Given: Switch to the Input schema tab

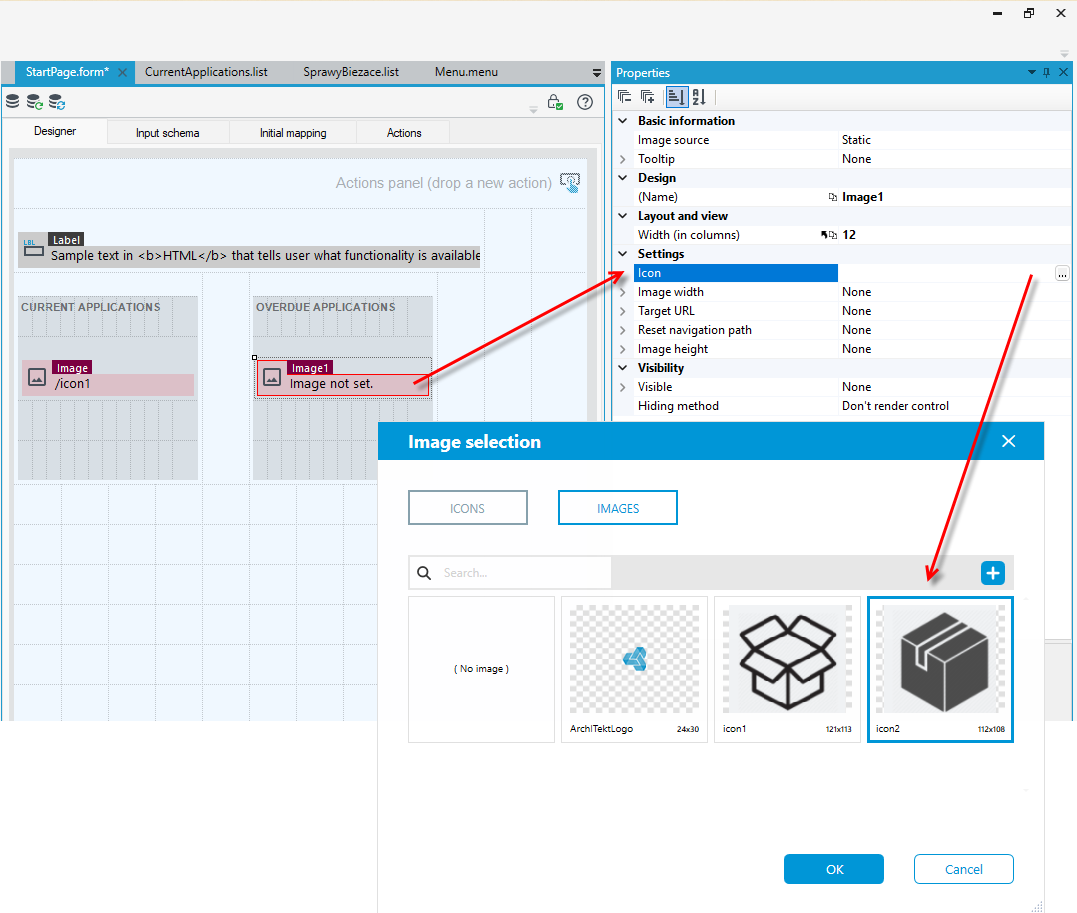Looking at the screenshot, I should click(168, 133).
